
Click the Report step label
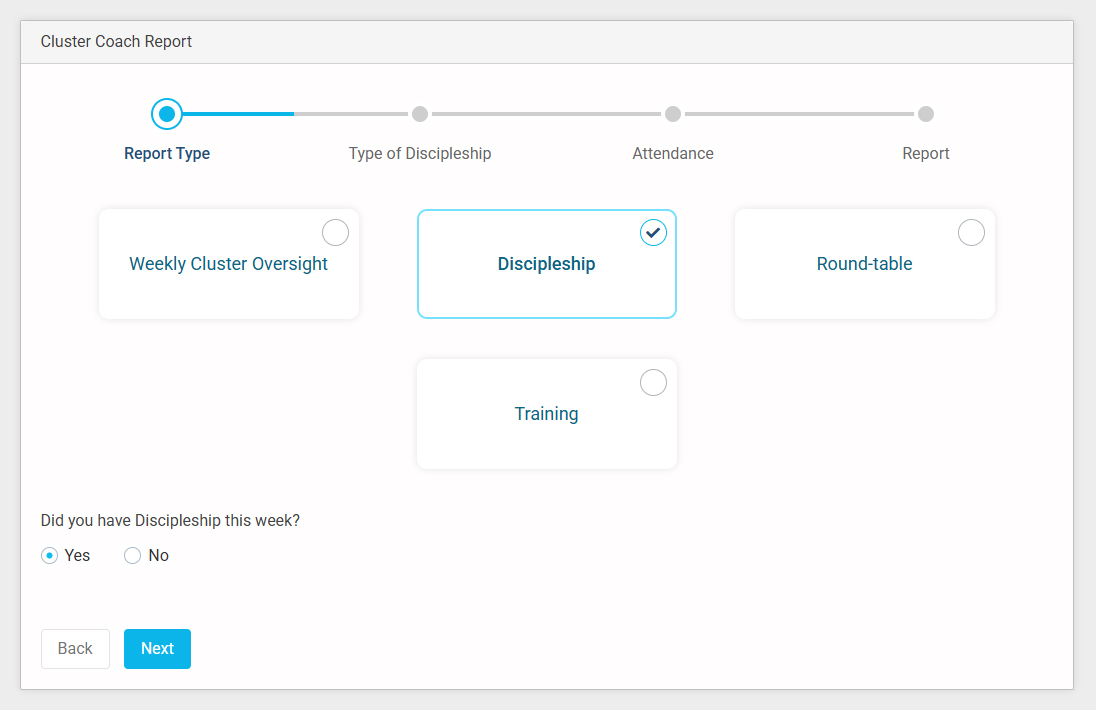click(926, 154)
